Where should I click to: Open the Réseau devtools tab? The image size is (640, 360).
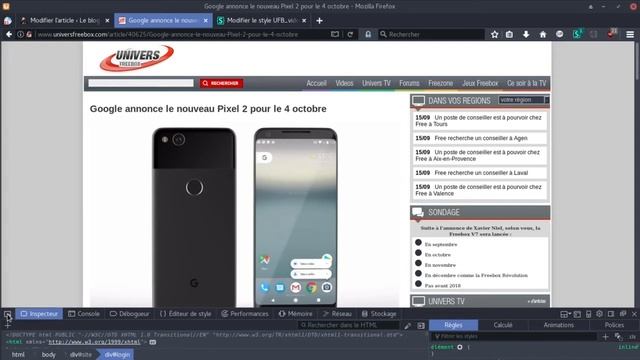pyautogui.click(x=337, y=314)
